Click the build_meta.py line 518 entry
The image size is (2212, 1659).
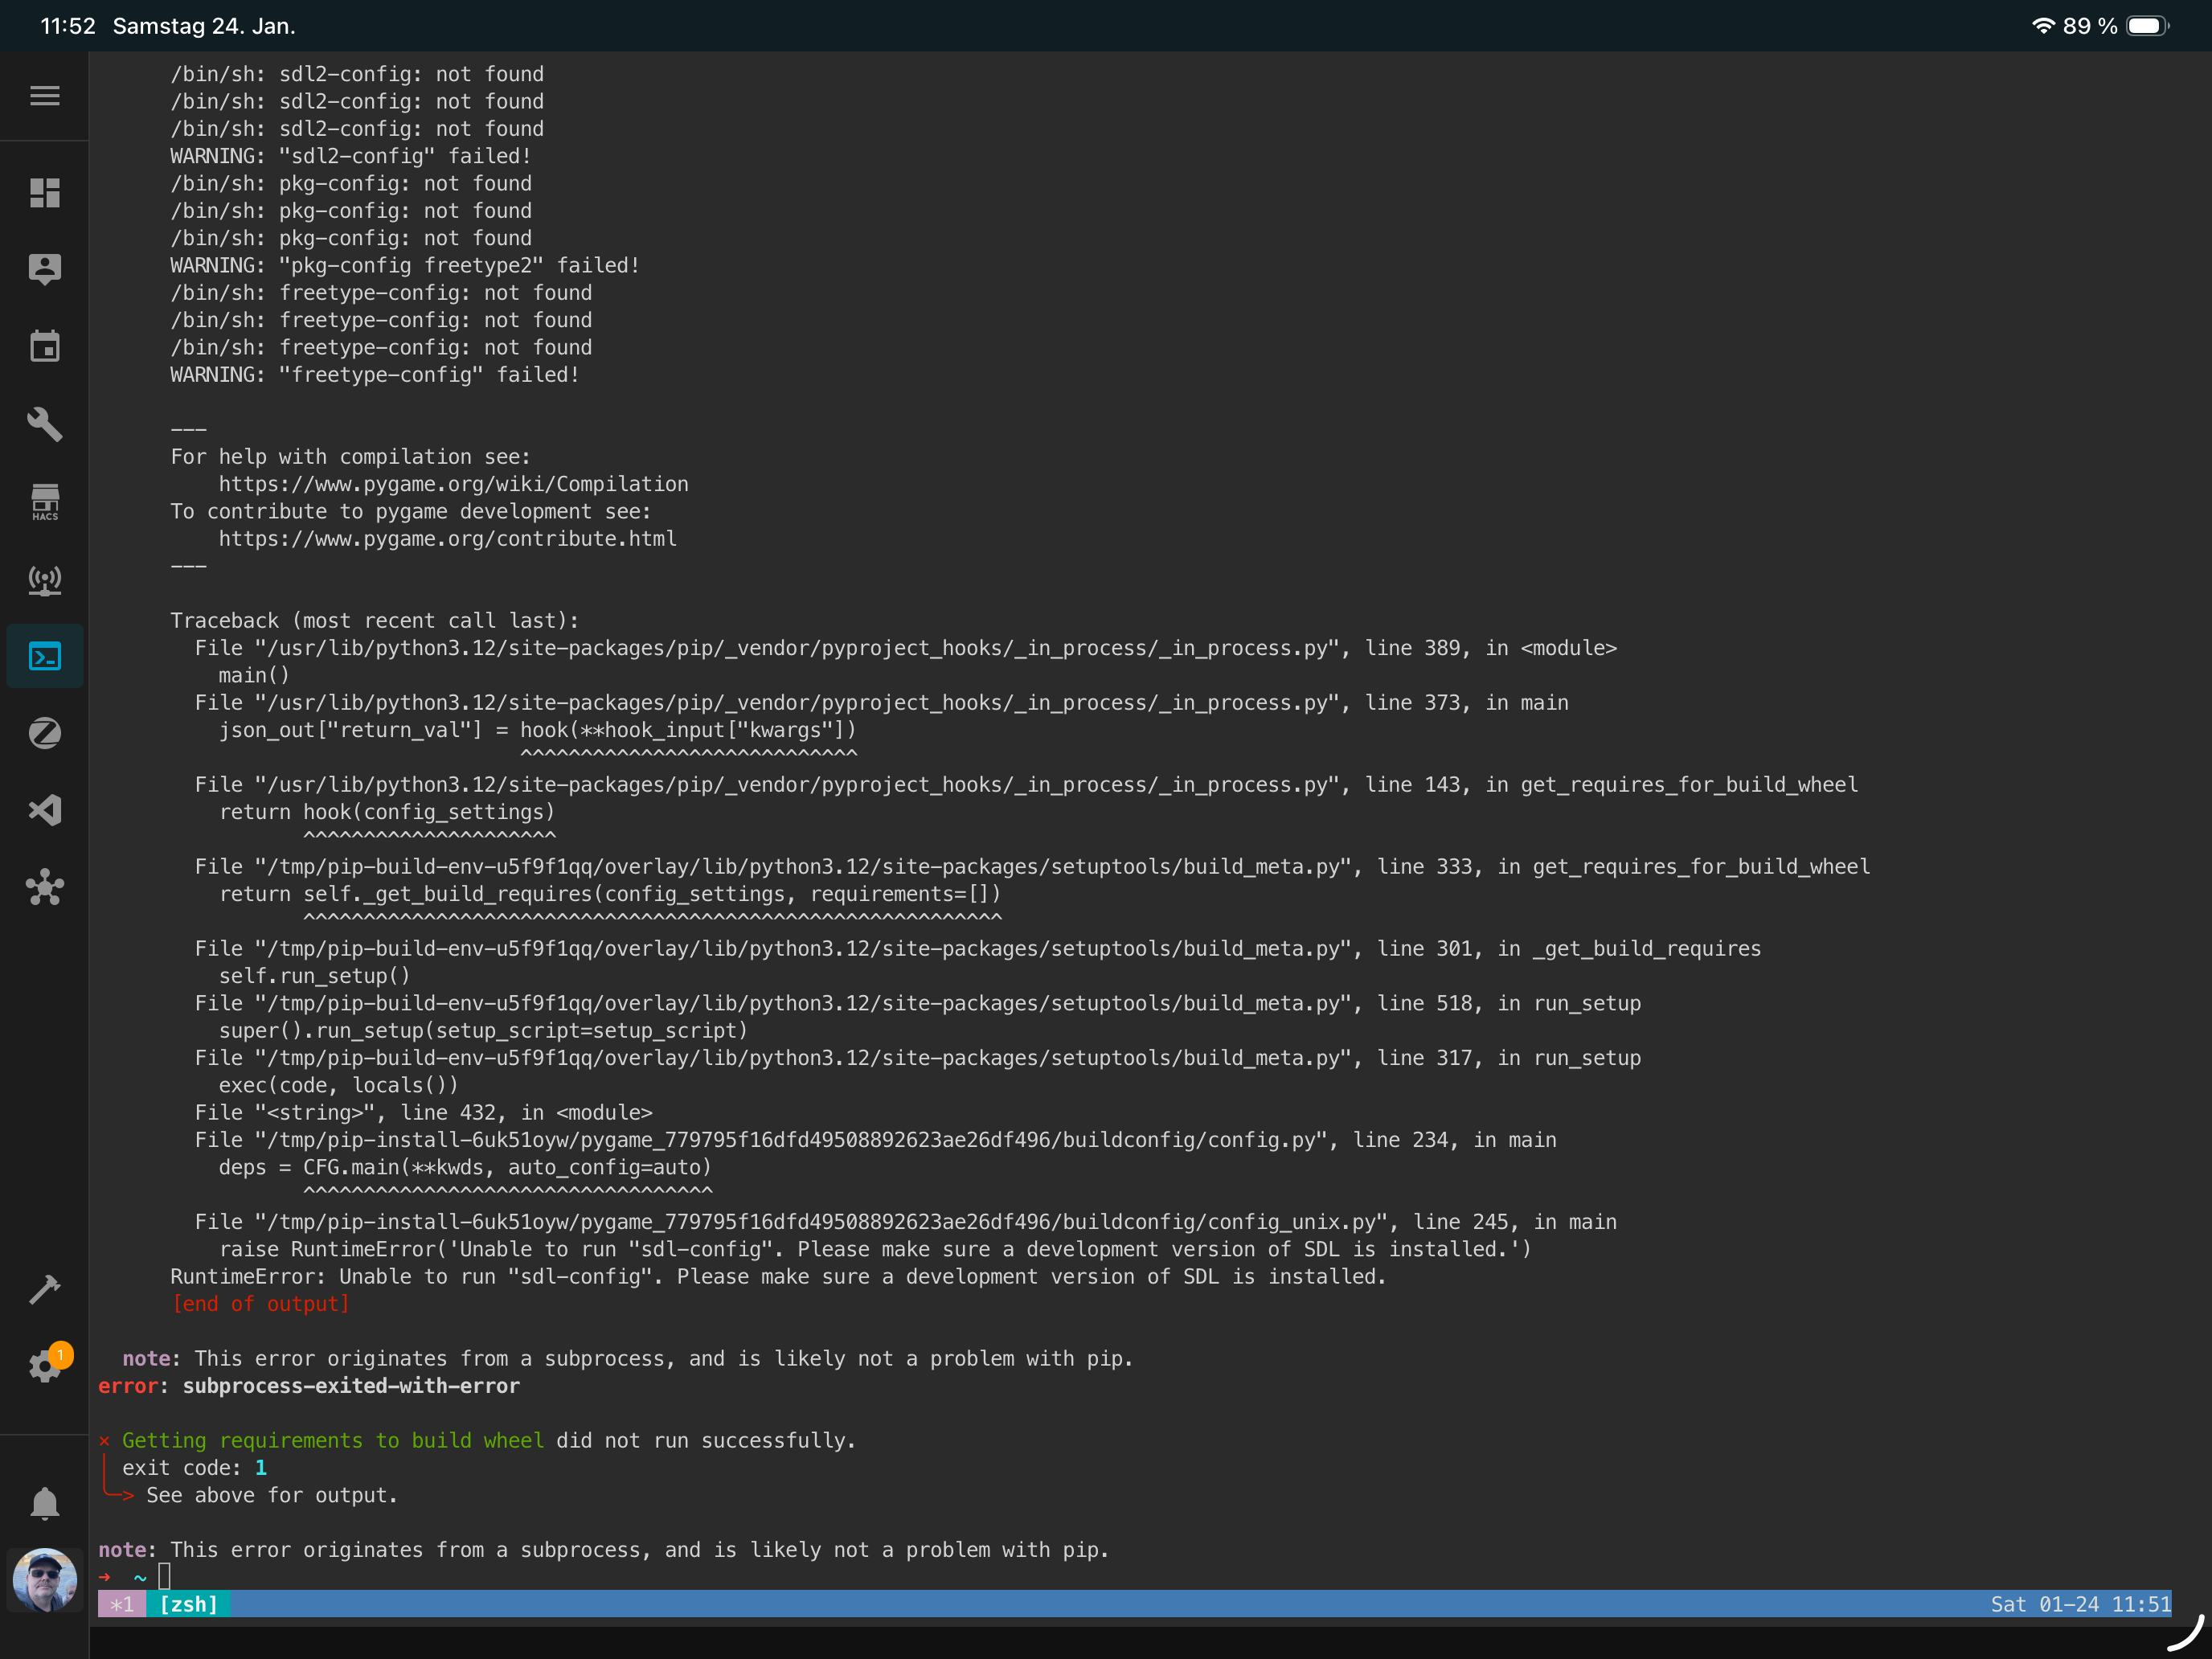918,1003
